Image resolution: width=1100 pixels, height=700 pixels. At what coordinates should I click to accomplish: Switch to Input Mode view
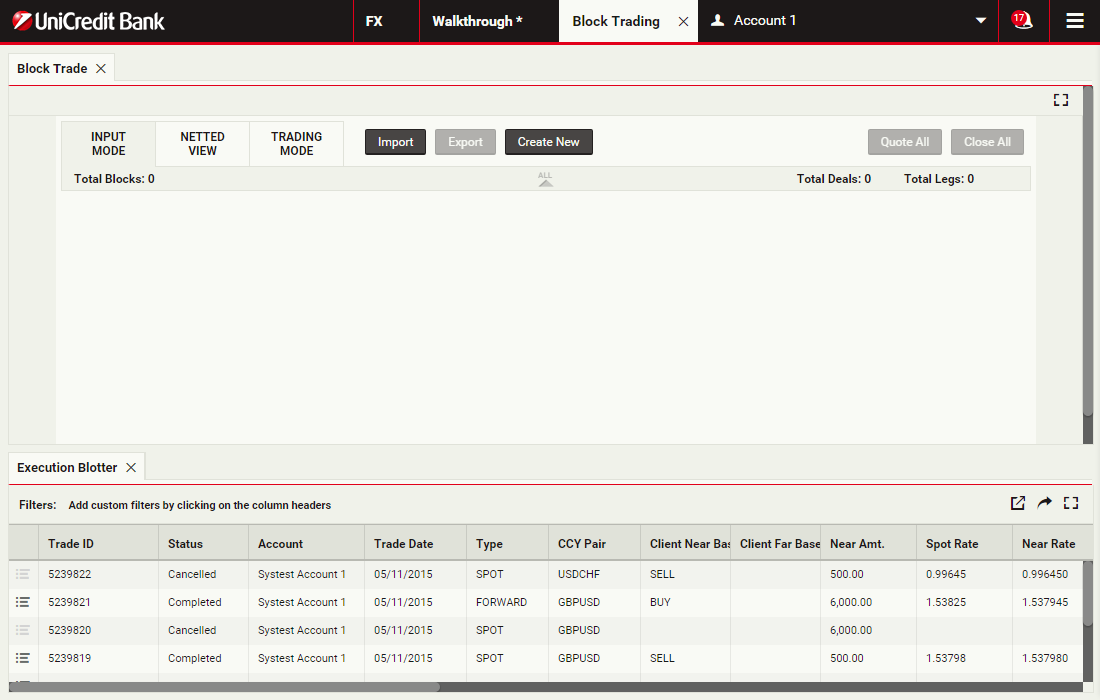coord(108,144)
